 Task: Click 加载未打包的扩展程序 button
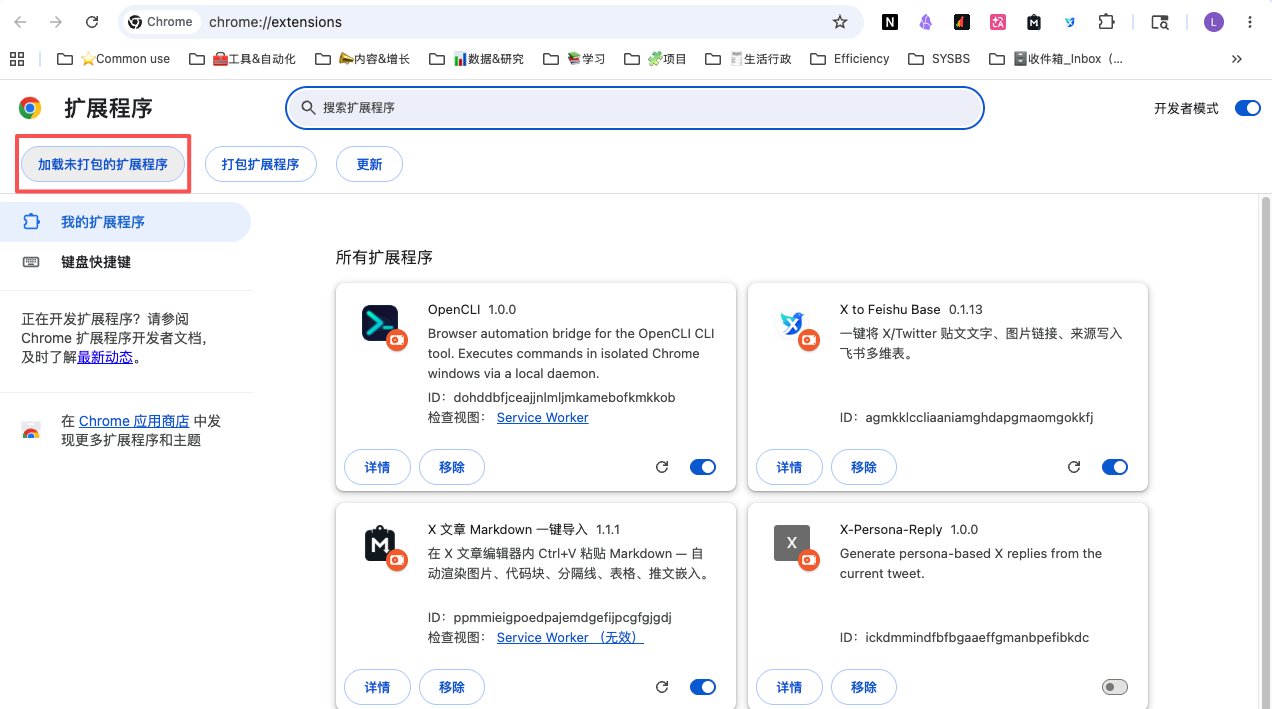click(x=103, y=164)
